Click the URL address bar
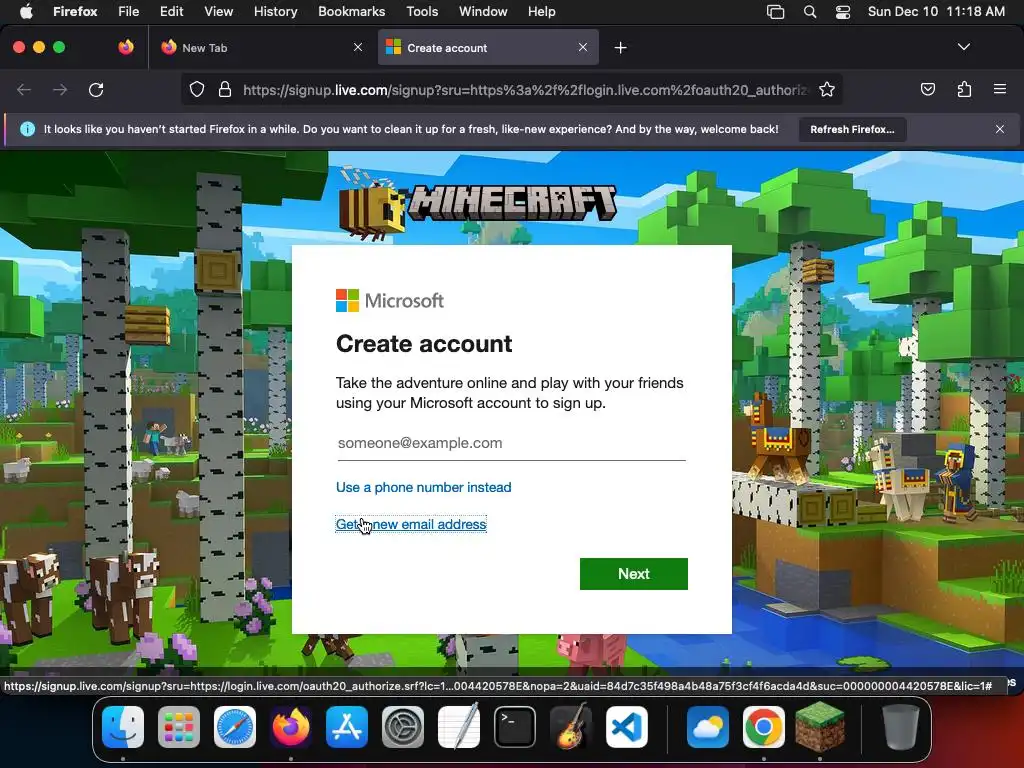The height and width of the screenshot is (768, 1024). pos(525,89)
